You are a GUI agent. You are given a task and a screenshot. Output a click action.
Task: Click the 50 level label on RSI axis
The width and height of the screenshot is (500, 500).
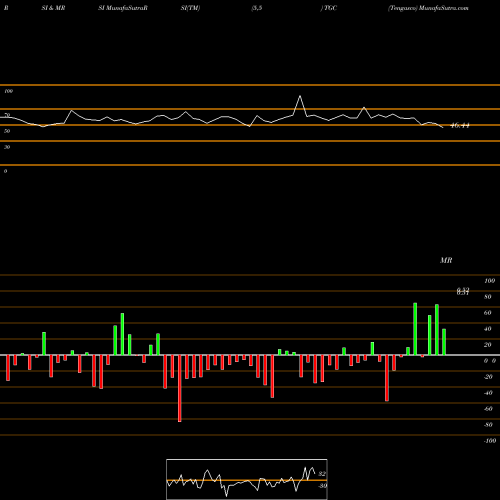(7, 131)
